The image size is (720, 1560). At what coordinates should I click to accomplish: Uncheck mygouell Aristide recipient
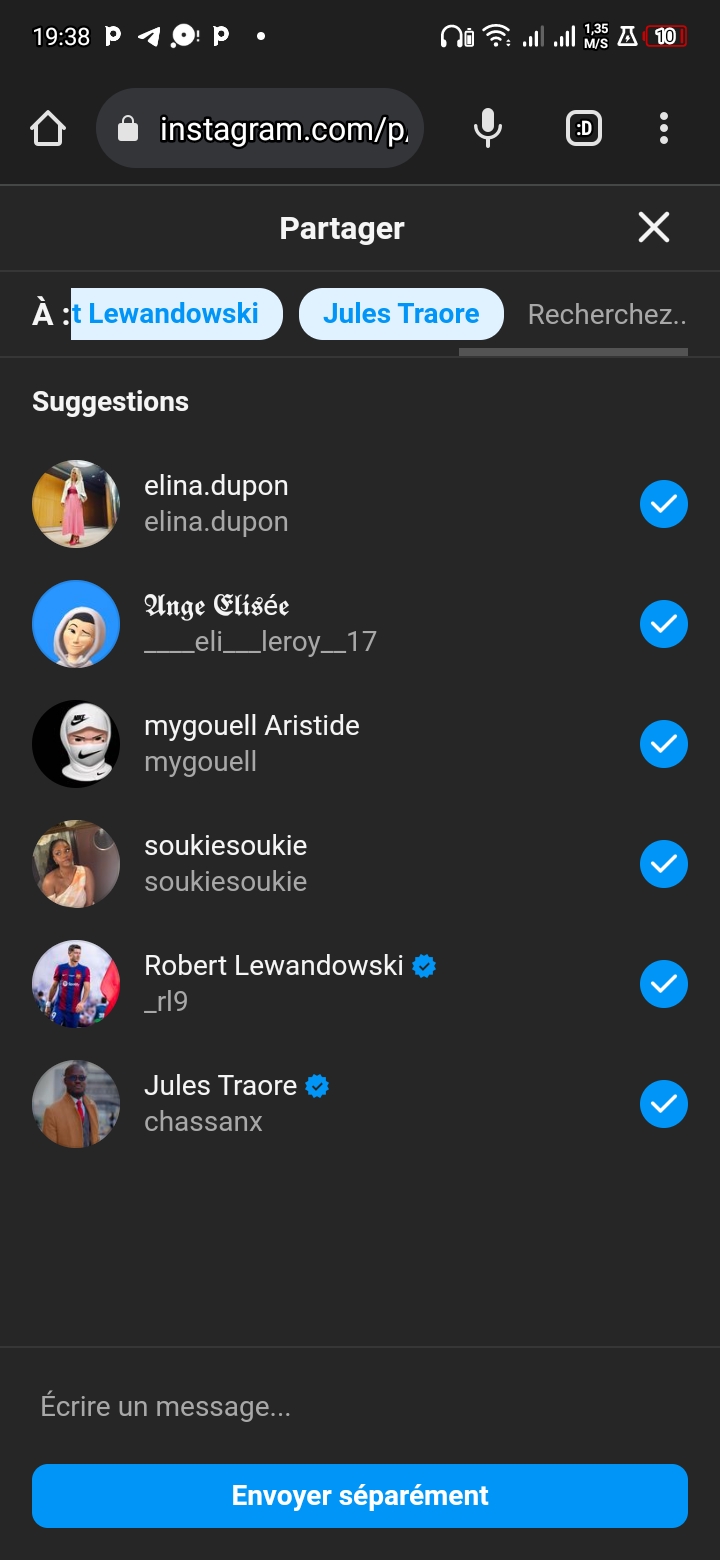click(664, 744)
